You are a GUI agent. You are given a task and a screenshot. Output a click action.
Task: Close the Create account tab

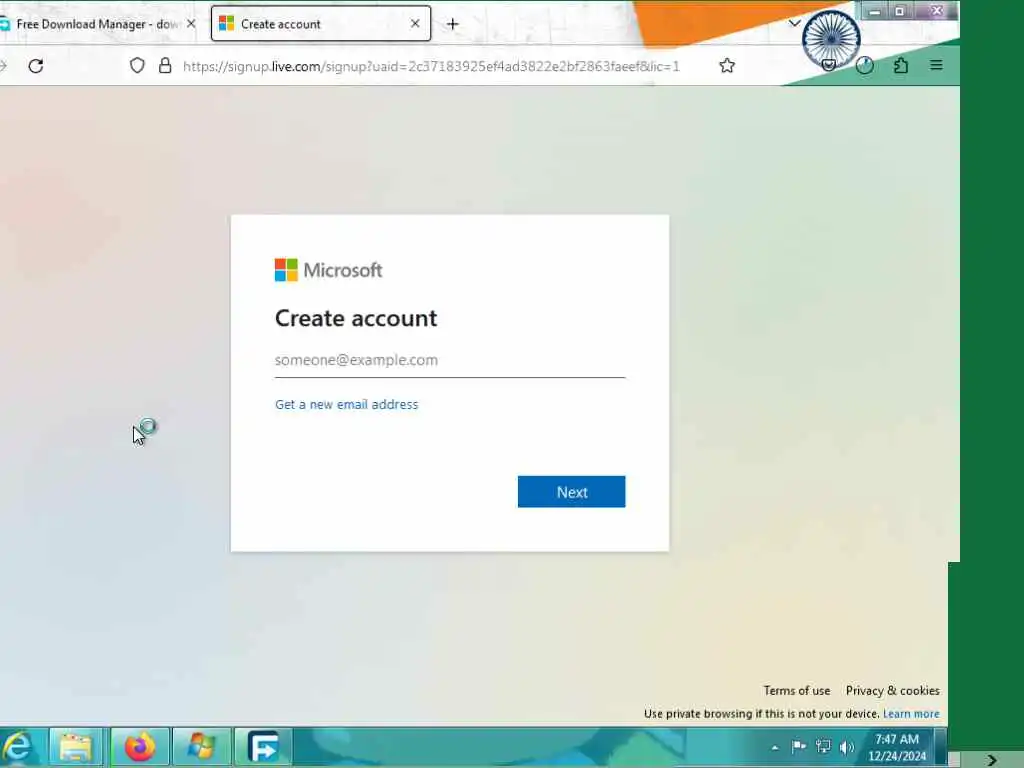point(415,24)
